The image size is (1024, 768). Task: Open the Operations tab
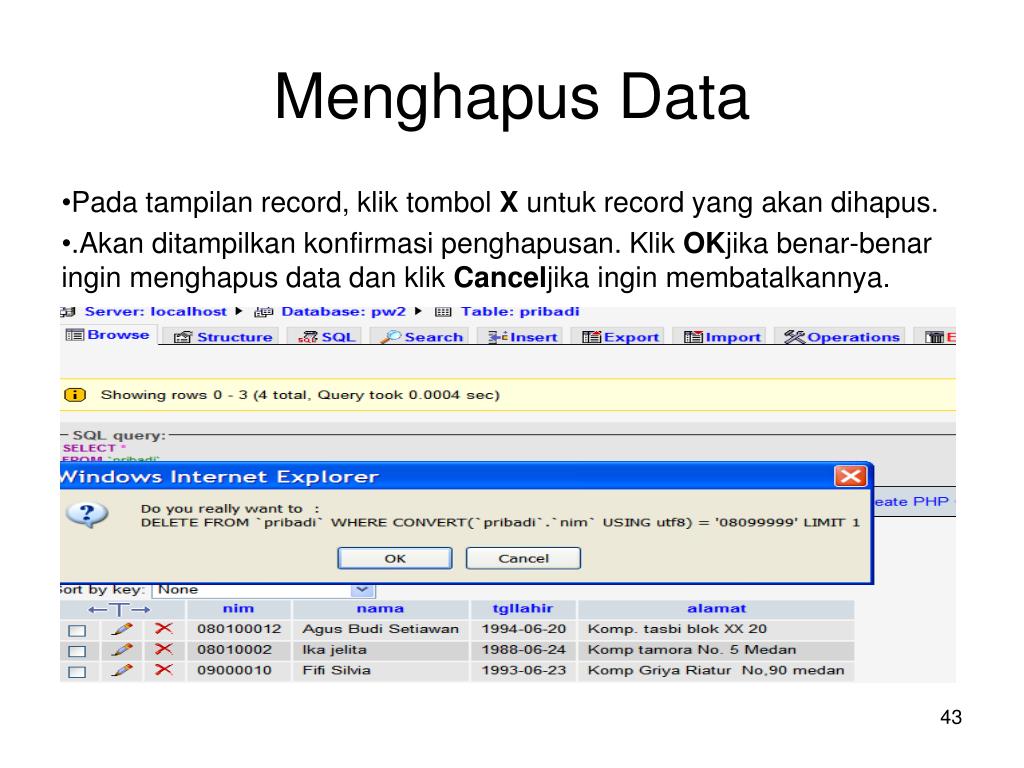(842, 337)
